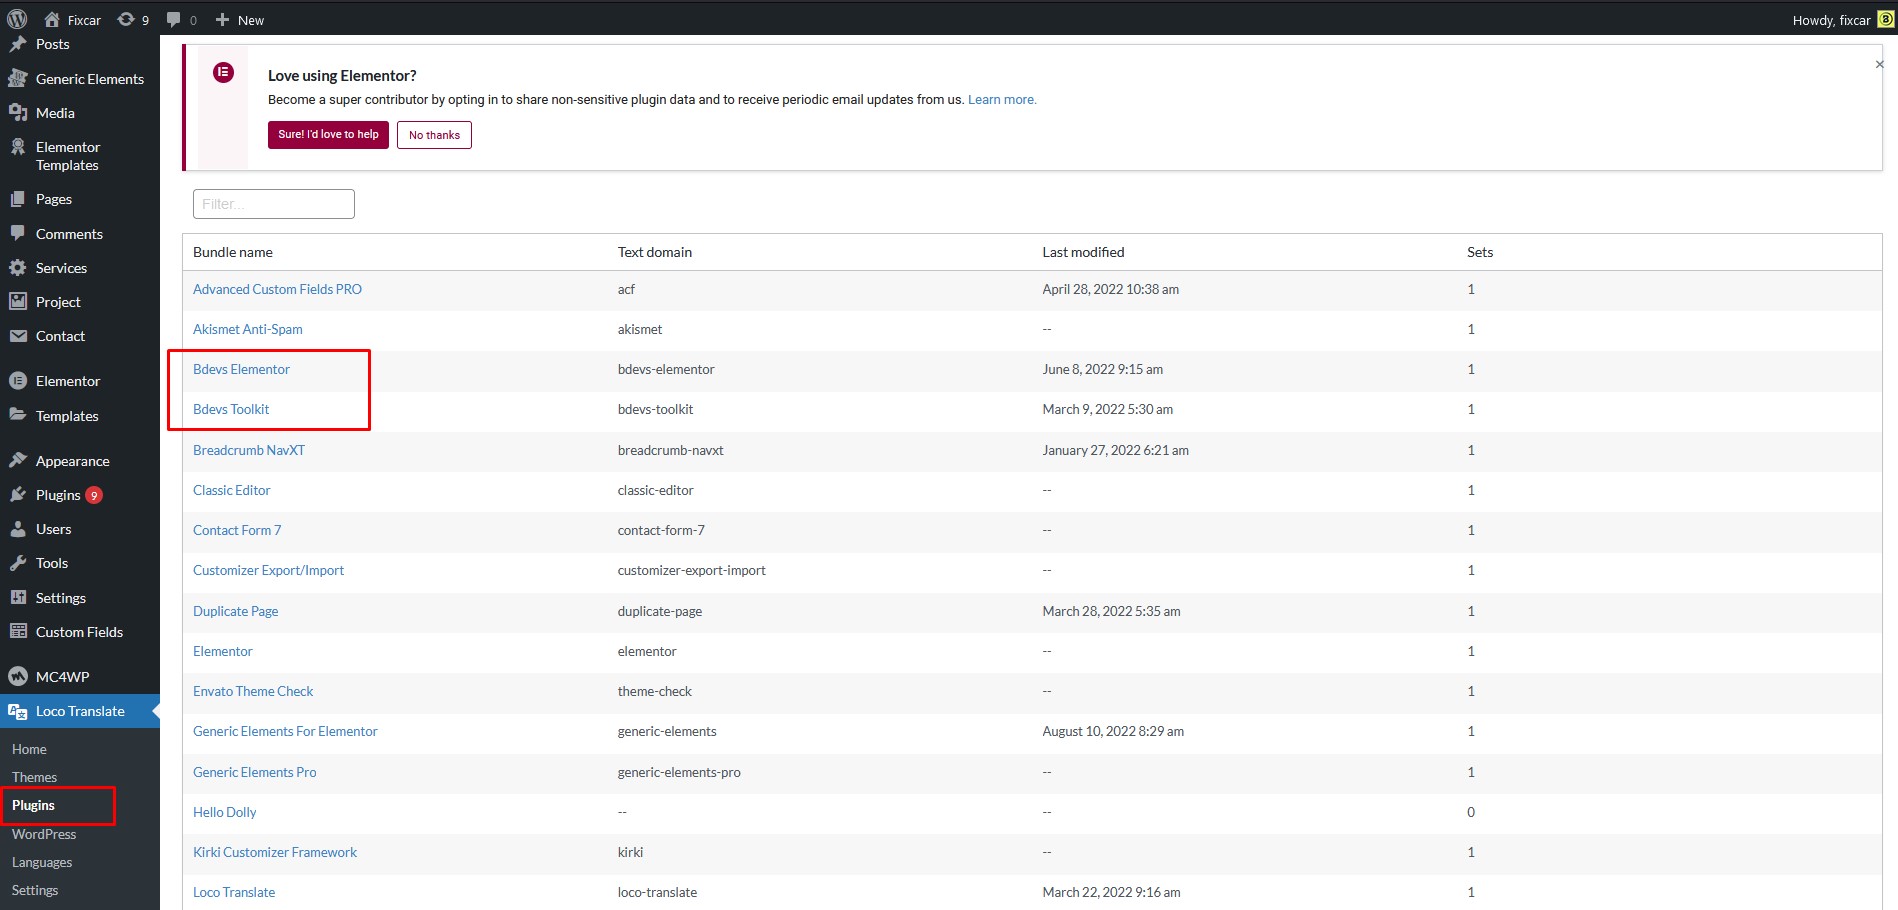Open the Loco Translate bundle row link
This screenshot has height=910, width=1898.
click(234, 892)
